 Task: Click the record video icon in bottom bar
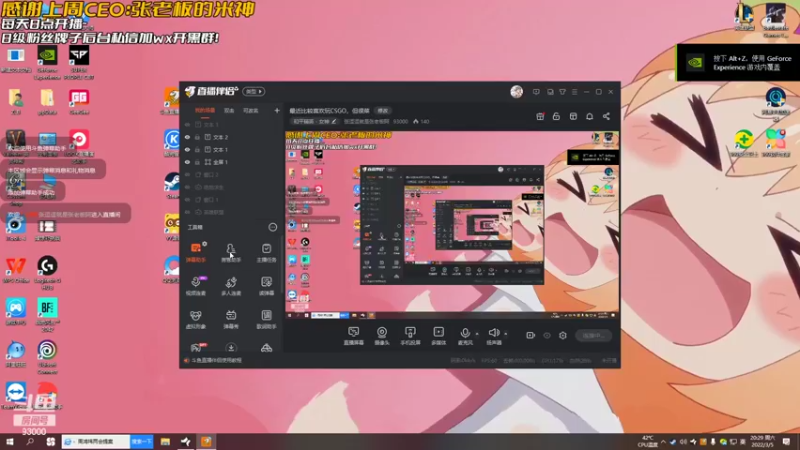coord(531,335)
